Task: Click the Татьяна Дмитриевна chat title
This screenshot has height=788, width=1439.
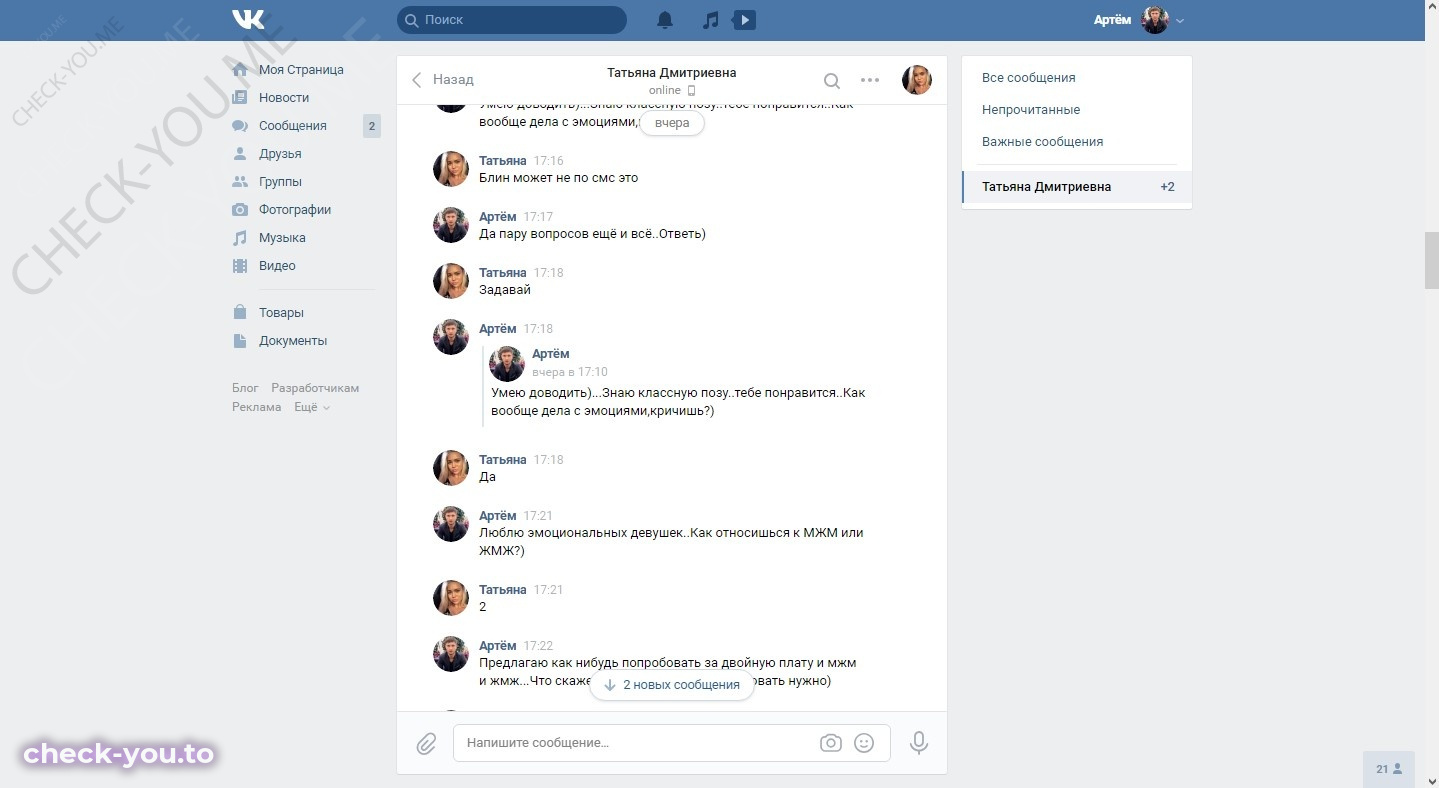Action: (672, 73)
